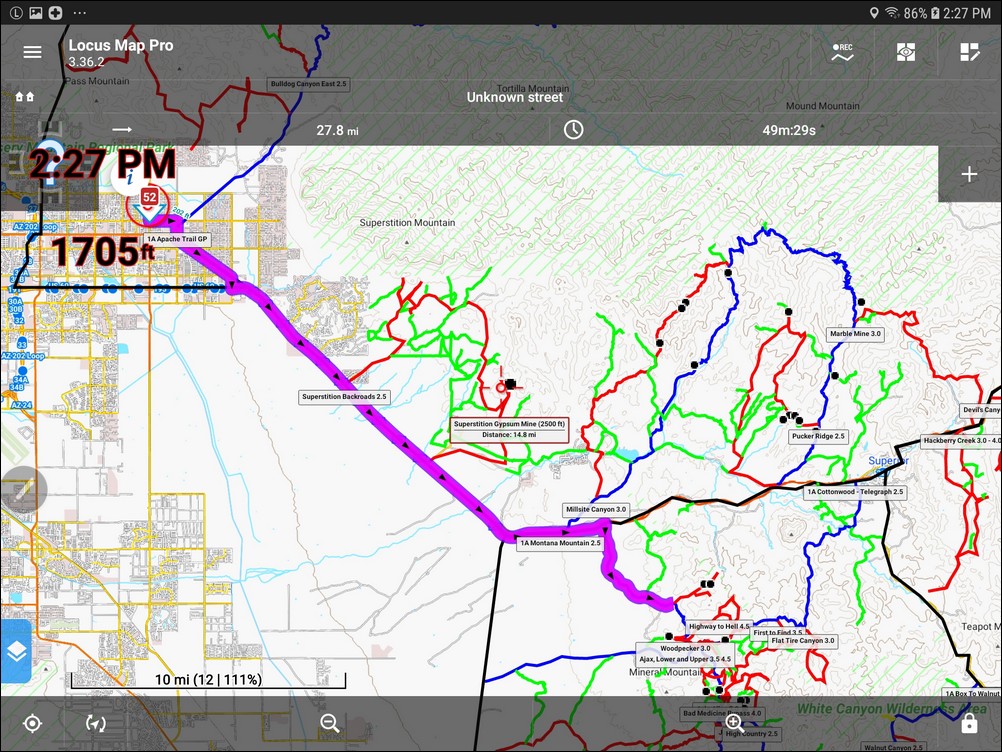Open the hamburger main menu
Image resolution: width=1002 pixels, height=752 pixels.
pos(32,52)
